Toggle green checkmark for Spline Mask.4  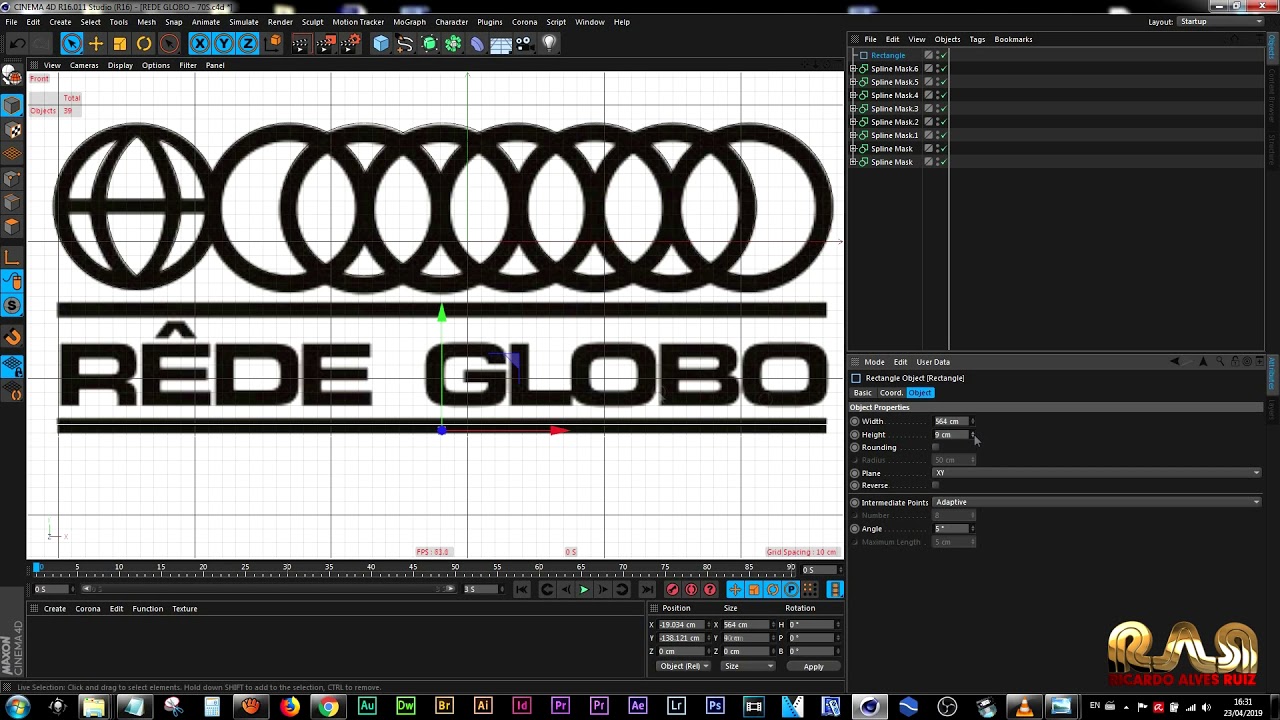(942, 95)
